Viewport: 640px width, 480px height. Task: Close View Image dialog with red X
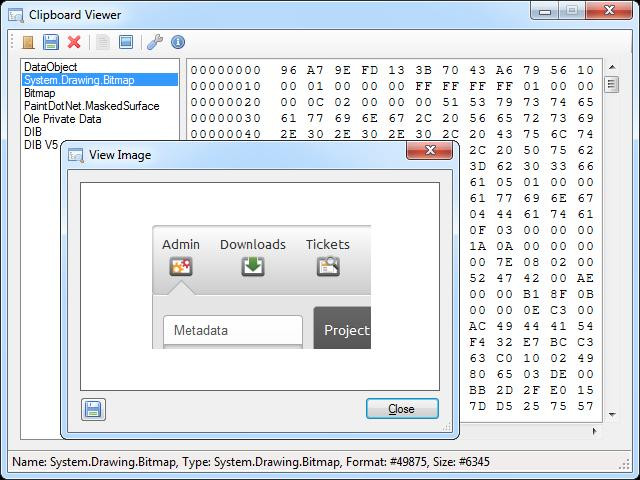(x=429, y=150)
